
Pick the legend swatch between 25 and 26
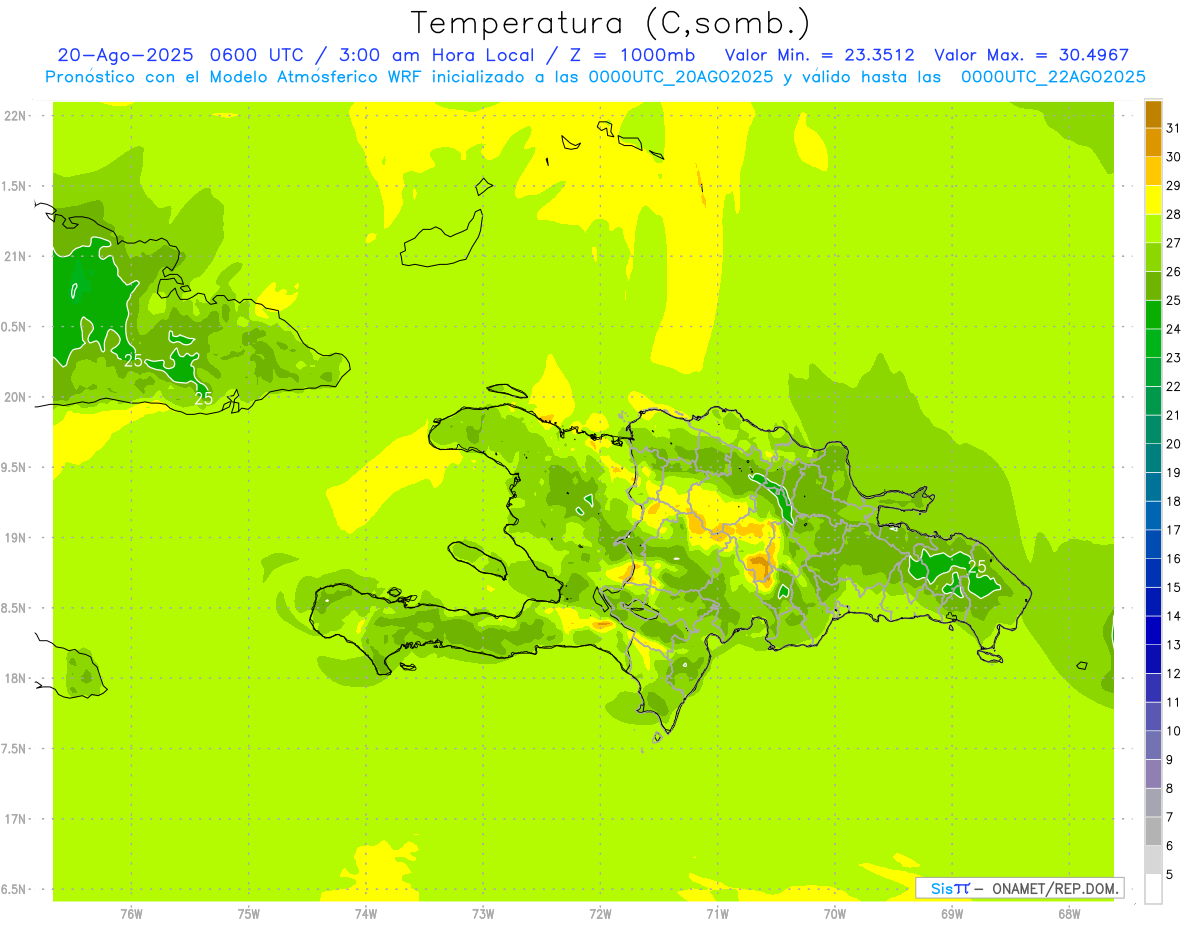tap(1153, 286)
